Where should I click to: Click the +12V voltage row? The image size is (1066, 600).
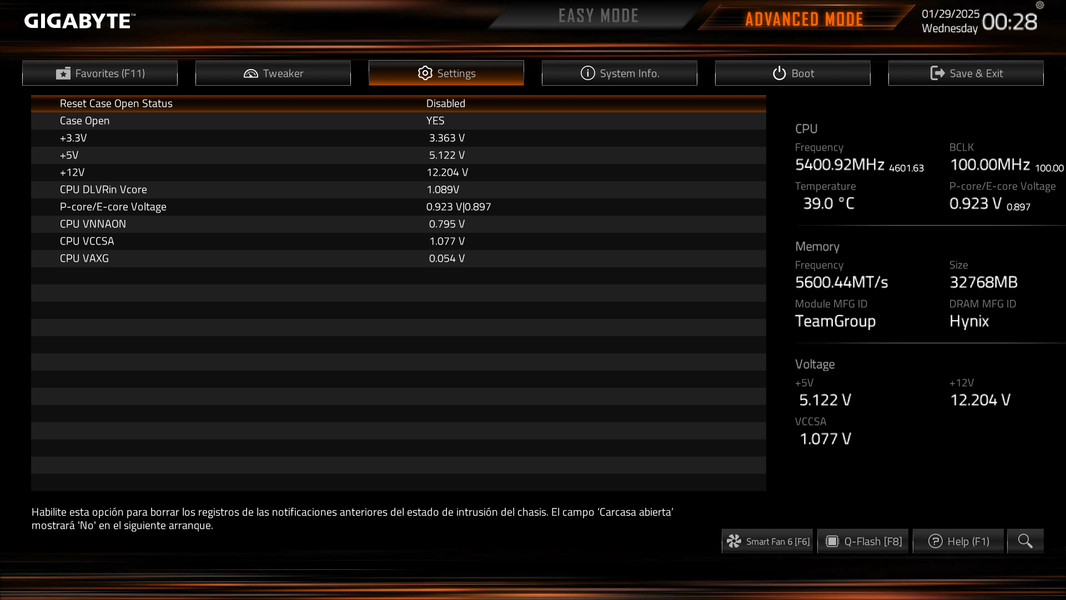[398, 173]
